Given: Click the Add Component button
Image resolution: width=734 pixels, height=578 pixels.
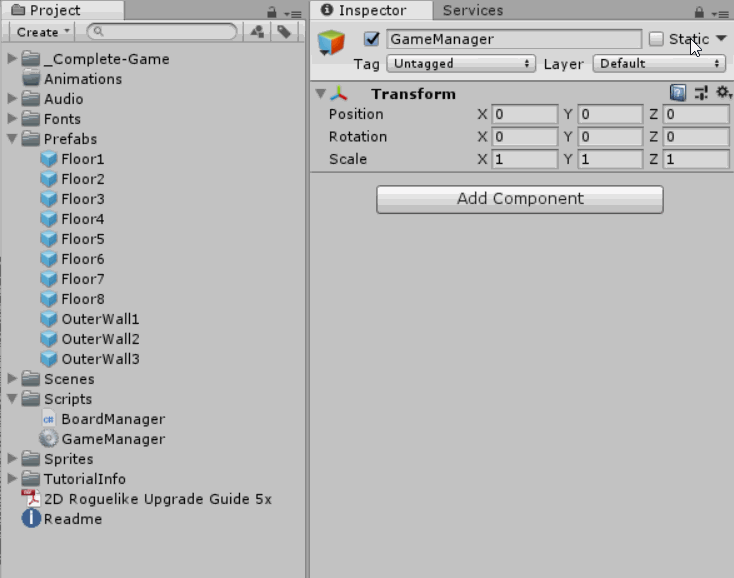Looking at the screenshot, I should (x=520, y=199).
